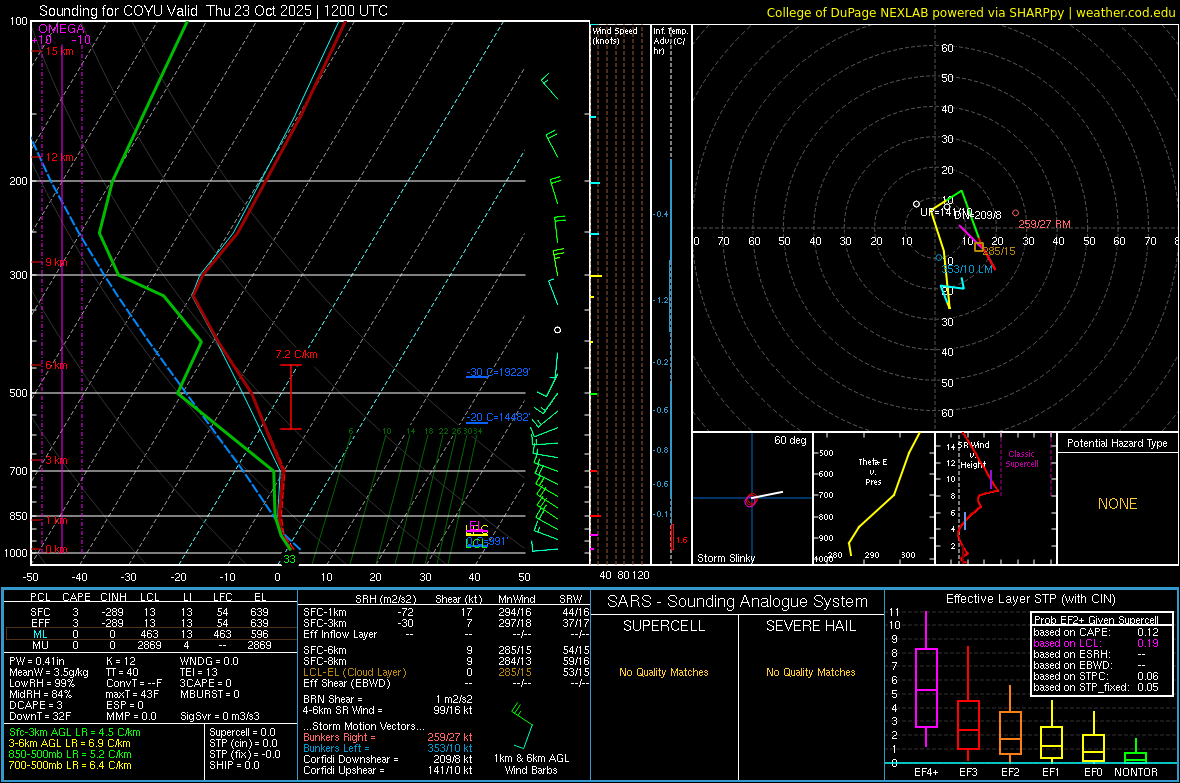Click the Storm Slinky label

(x=725, y=558)
